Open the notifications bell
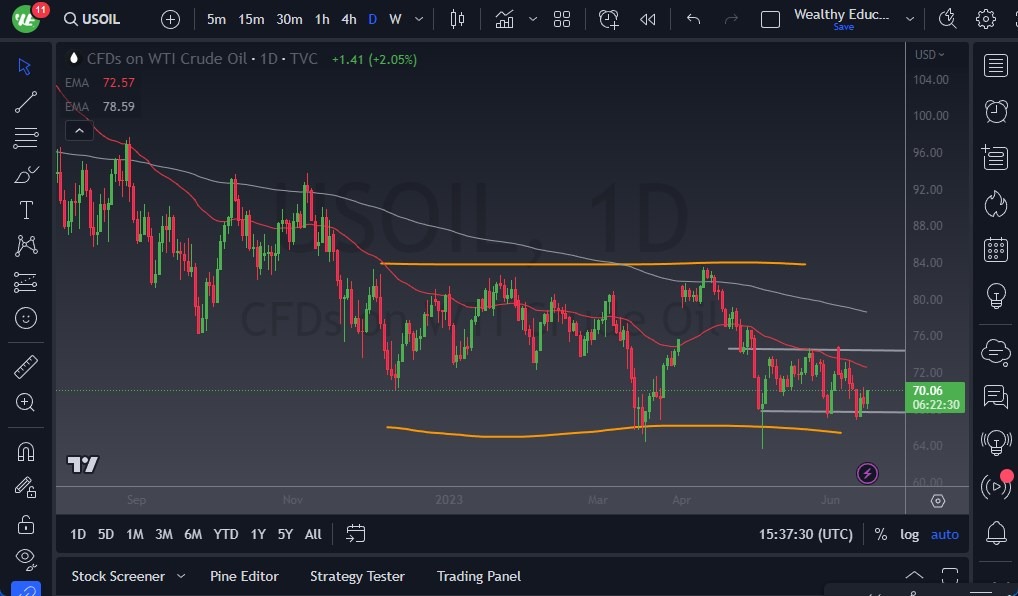This screenshot has width=1018, height=596. click(x=996, y=533)
